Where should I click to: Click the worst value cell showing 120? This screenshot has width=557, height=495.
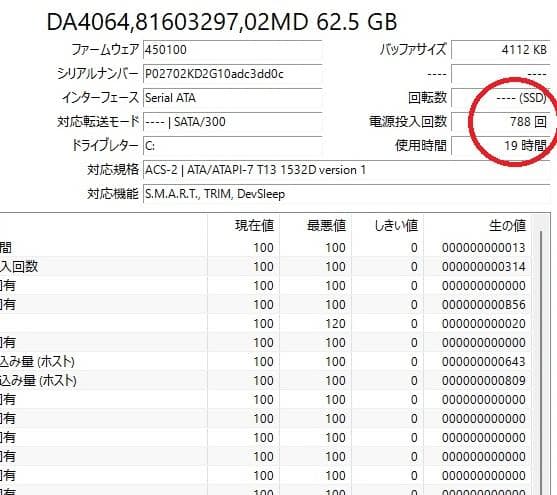pos(336,324)
